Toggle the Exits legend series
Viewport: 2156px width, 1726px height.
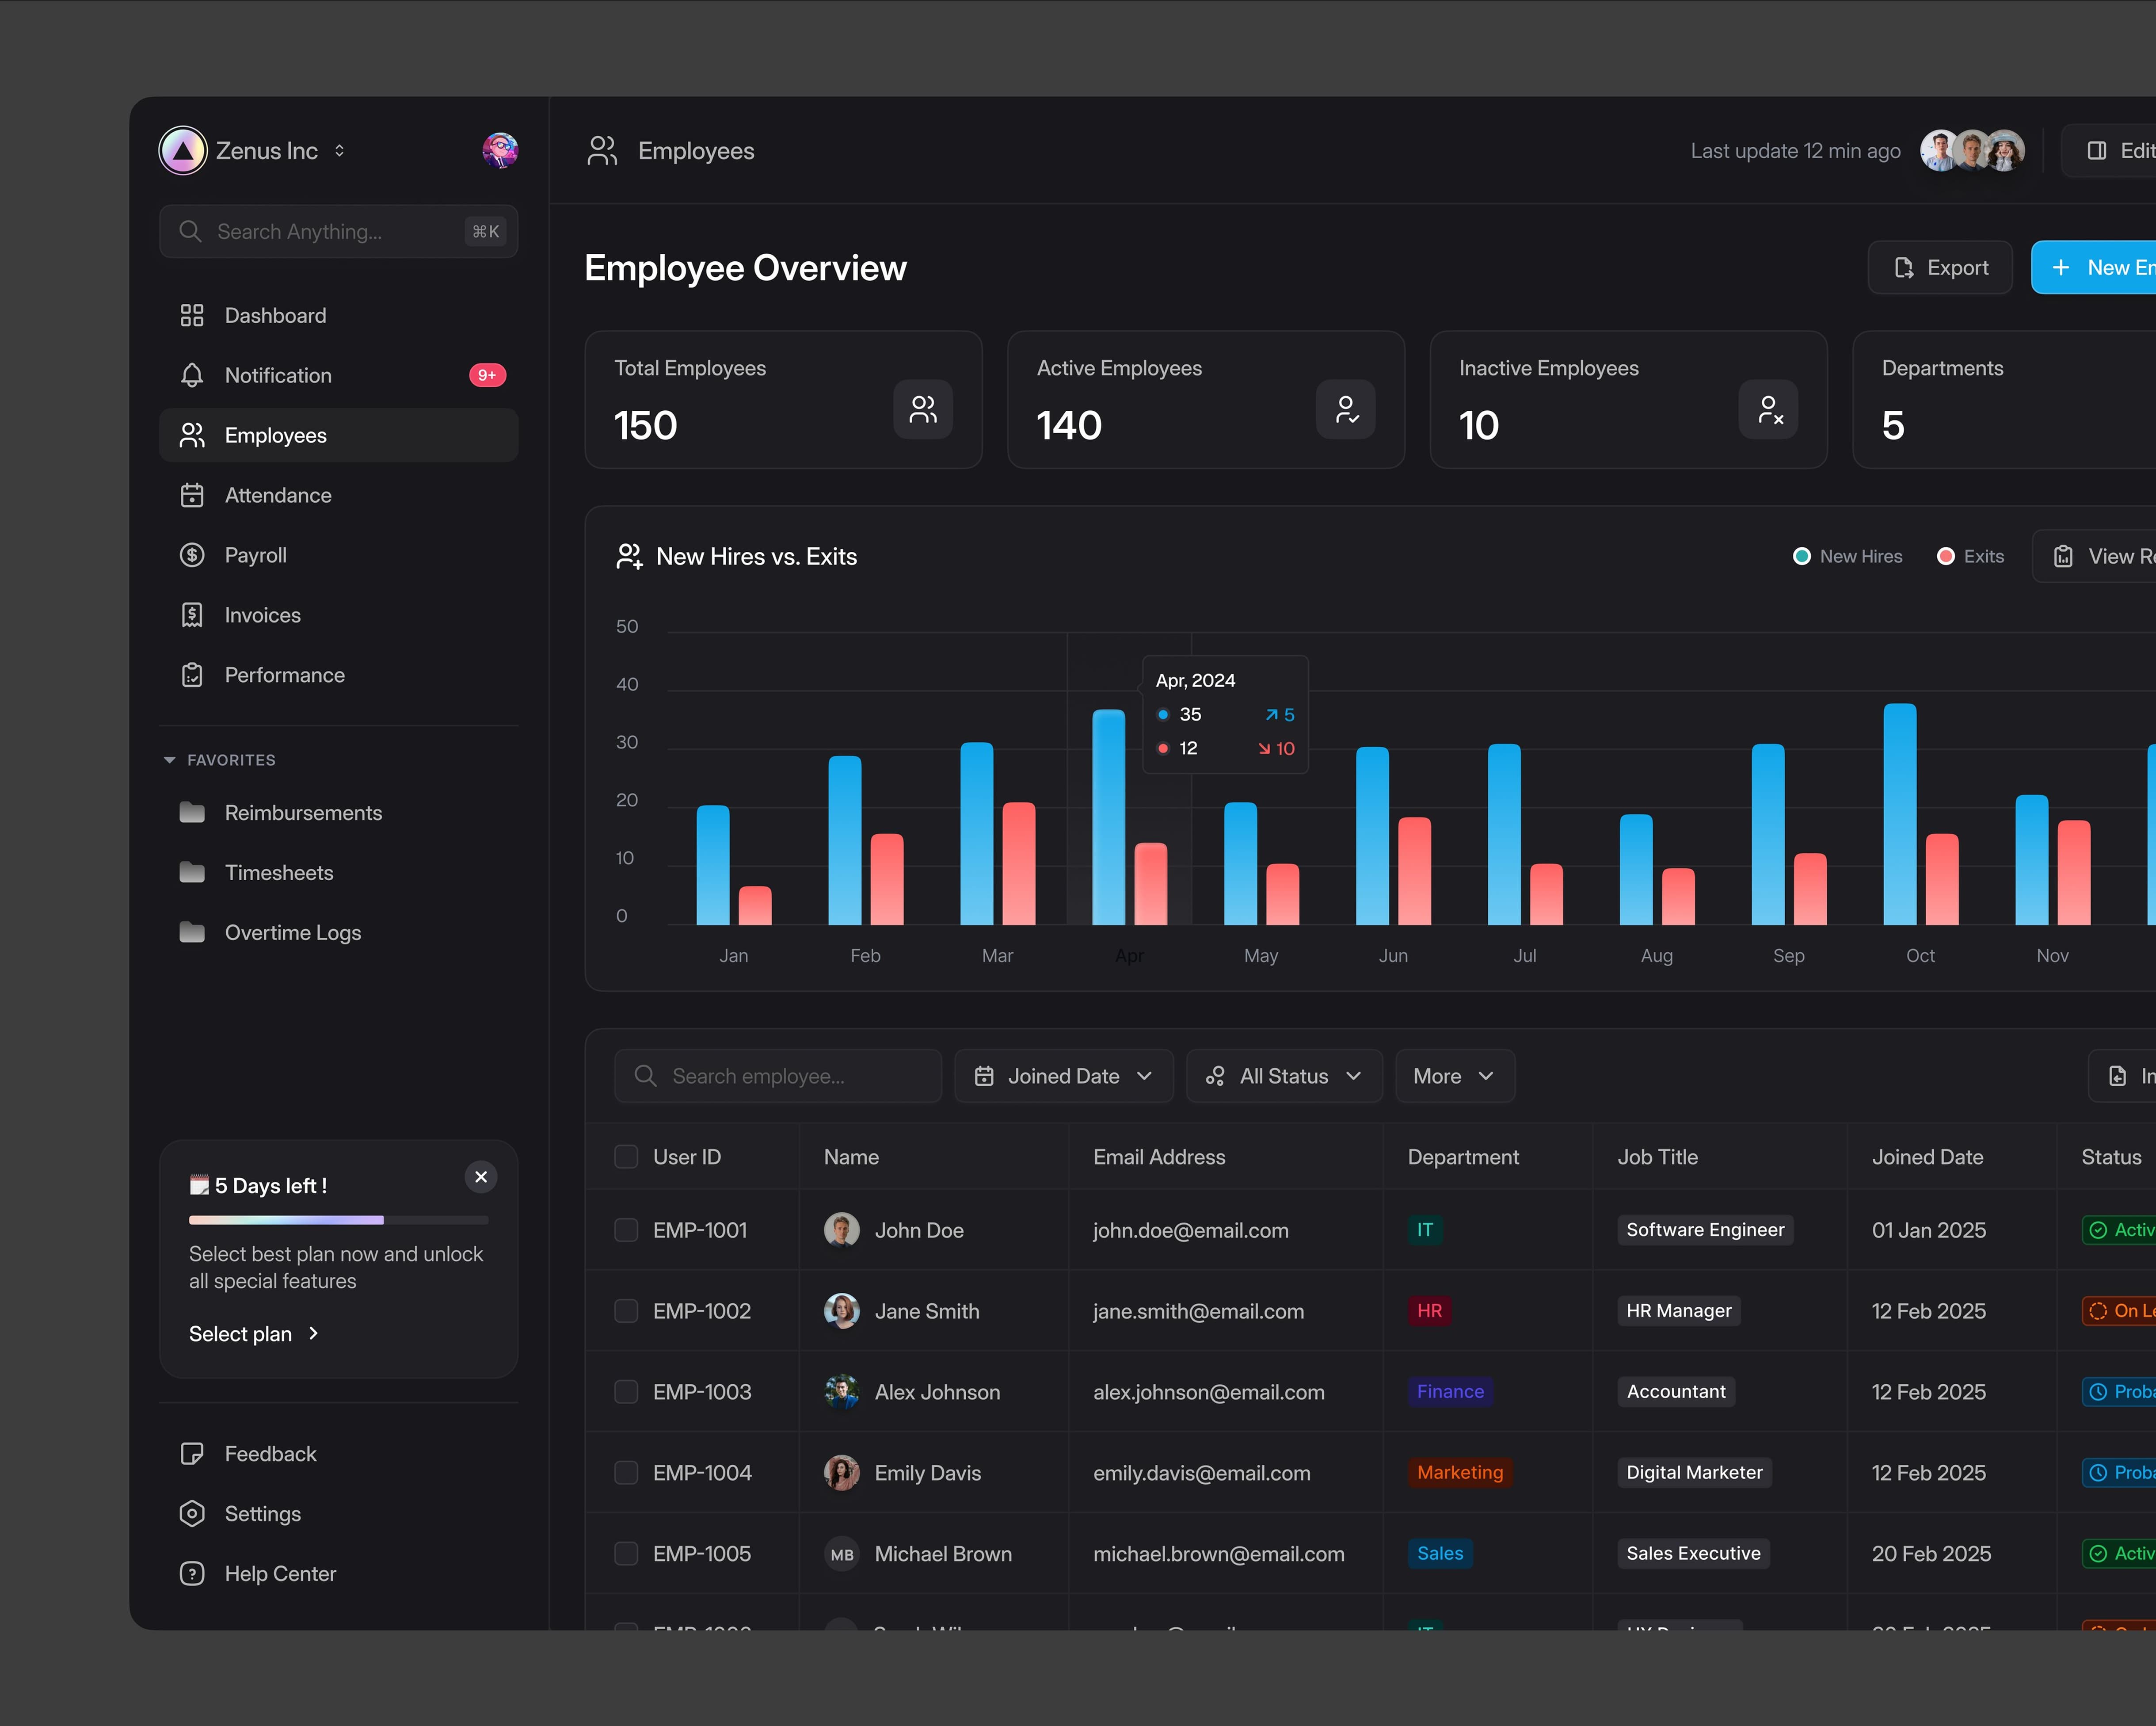tap(1971, 557)
